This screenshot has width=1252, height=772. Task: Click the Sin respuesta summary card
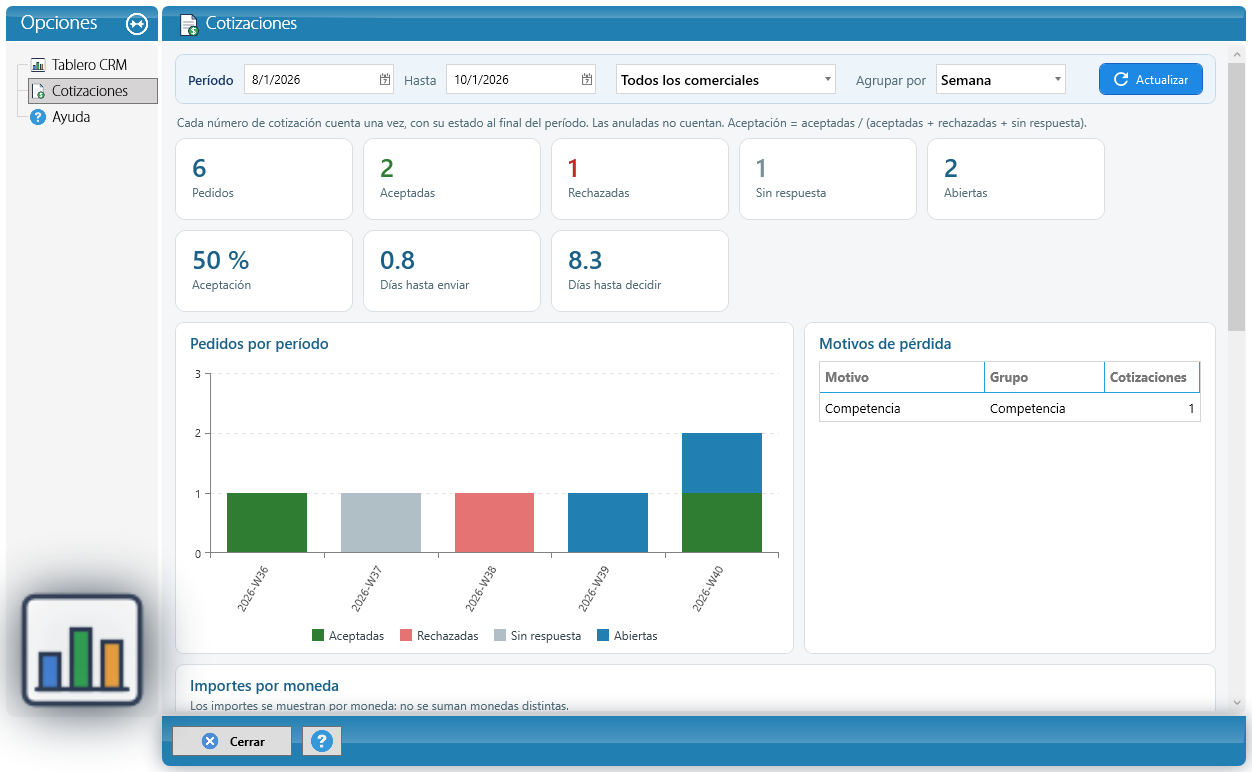[x=828, y=179]
